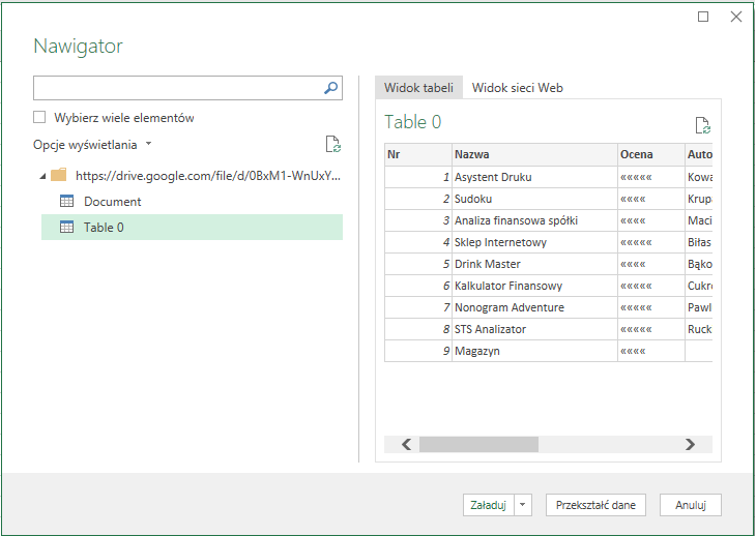This screenshot has height=537, width=755.
Task: Open the dropdown arrow beside Załaduj
Action: click(525, 505)
